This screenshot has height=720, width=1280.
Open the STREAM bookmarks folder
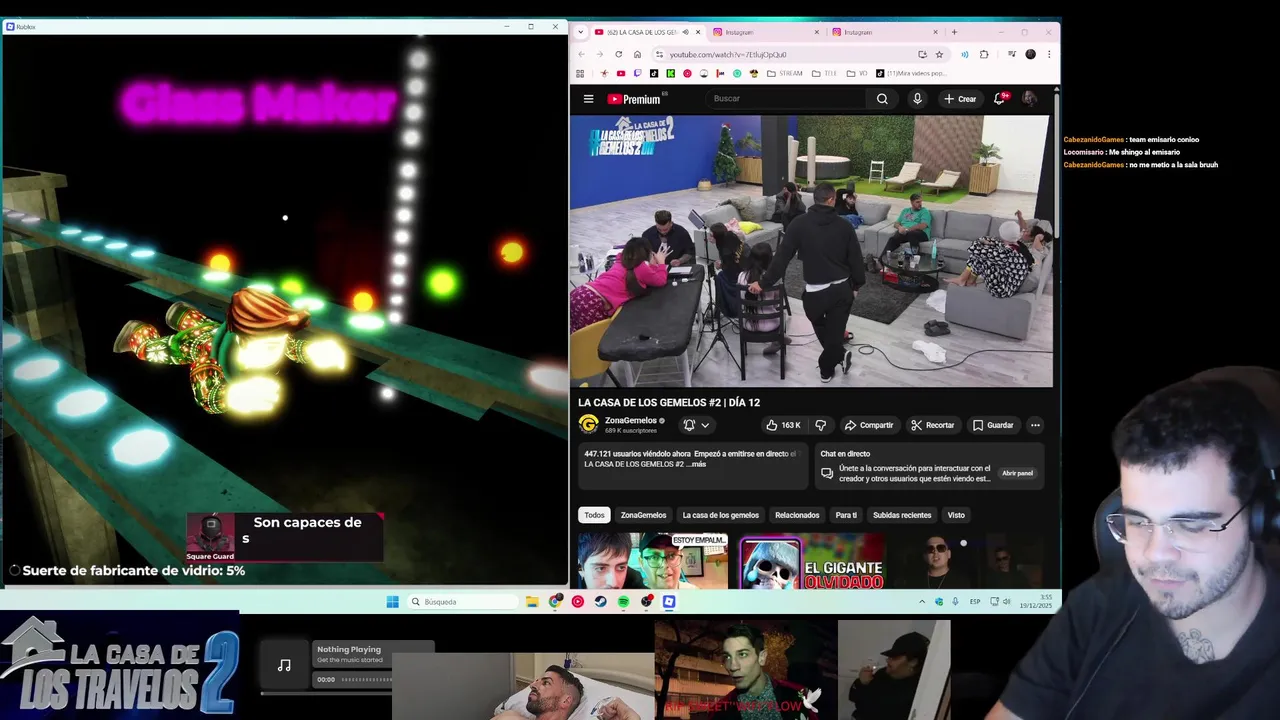(784, 73)
